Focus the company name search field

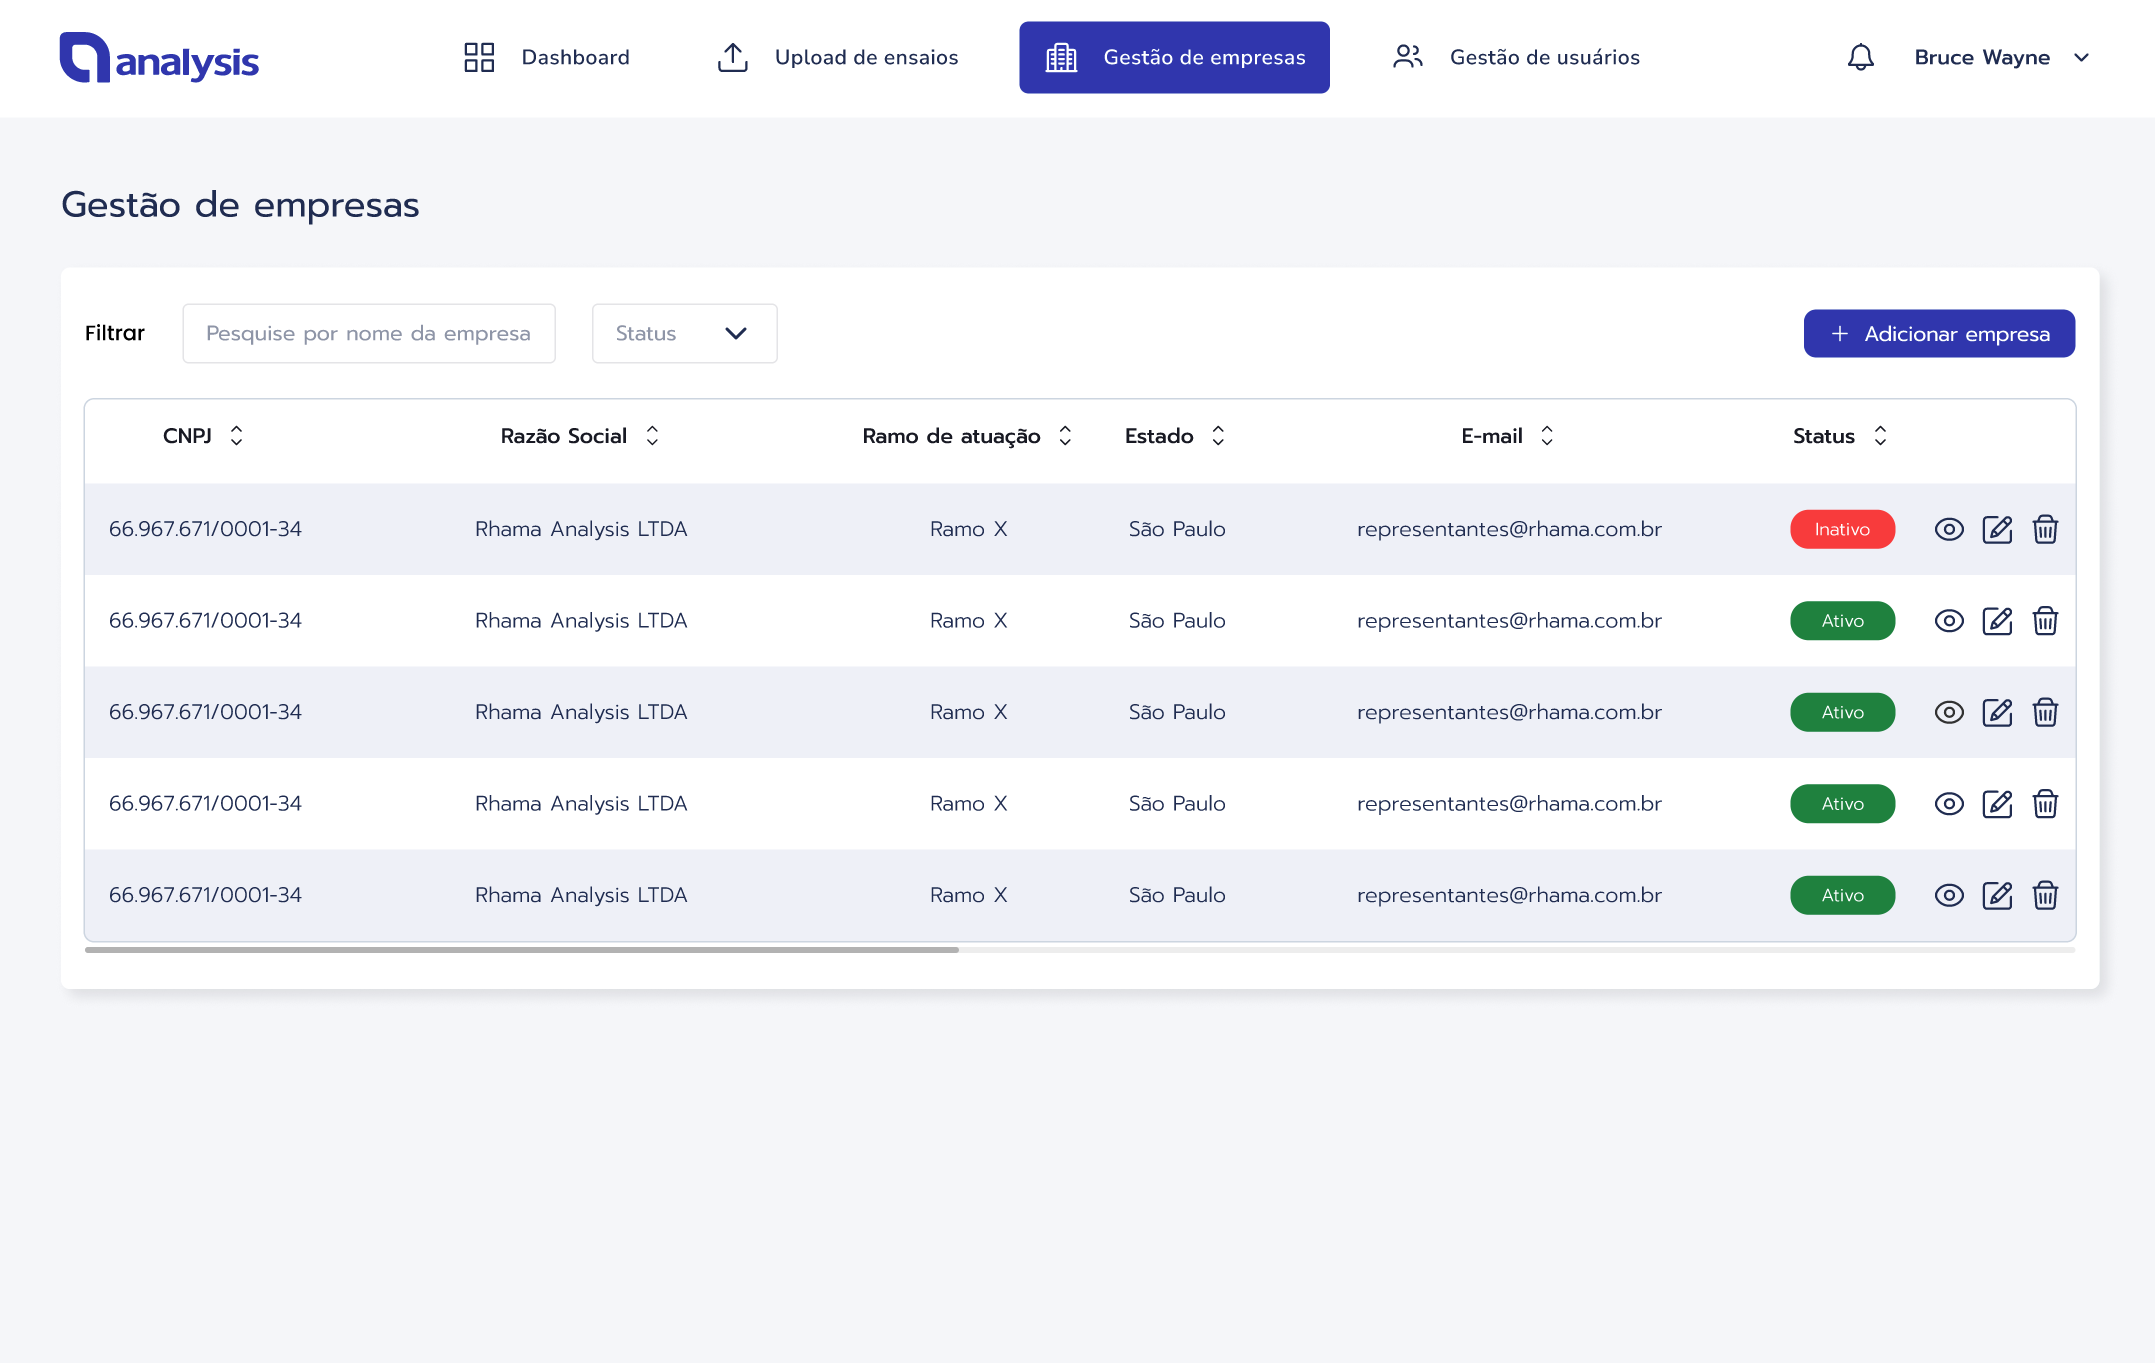pyautogui.click(x=368, y=333)
